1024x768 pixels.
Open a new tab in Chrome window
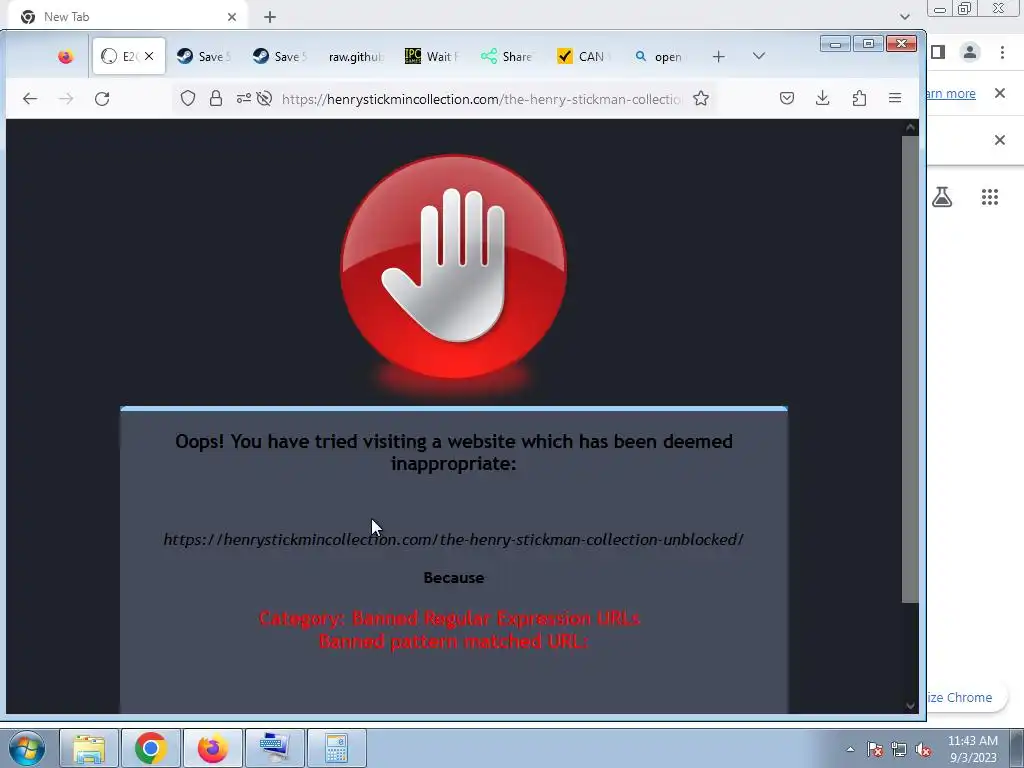pos(270,17)
